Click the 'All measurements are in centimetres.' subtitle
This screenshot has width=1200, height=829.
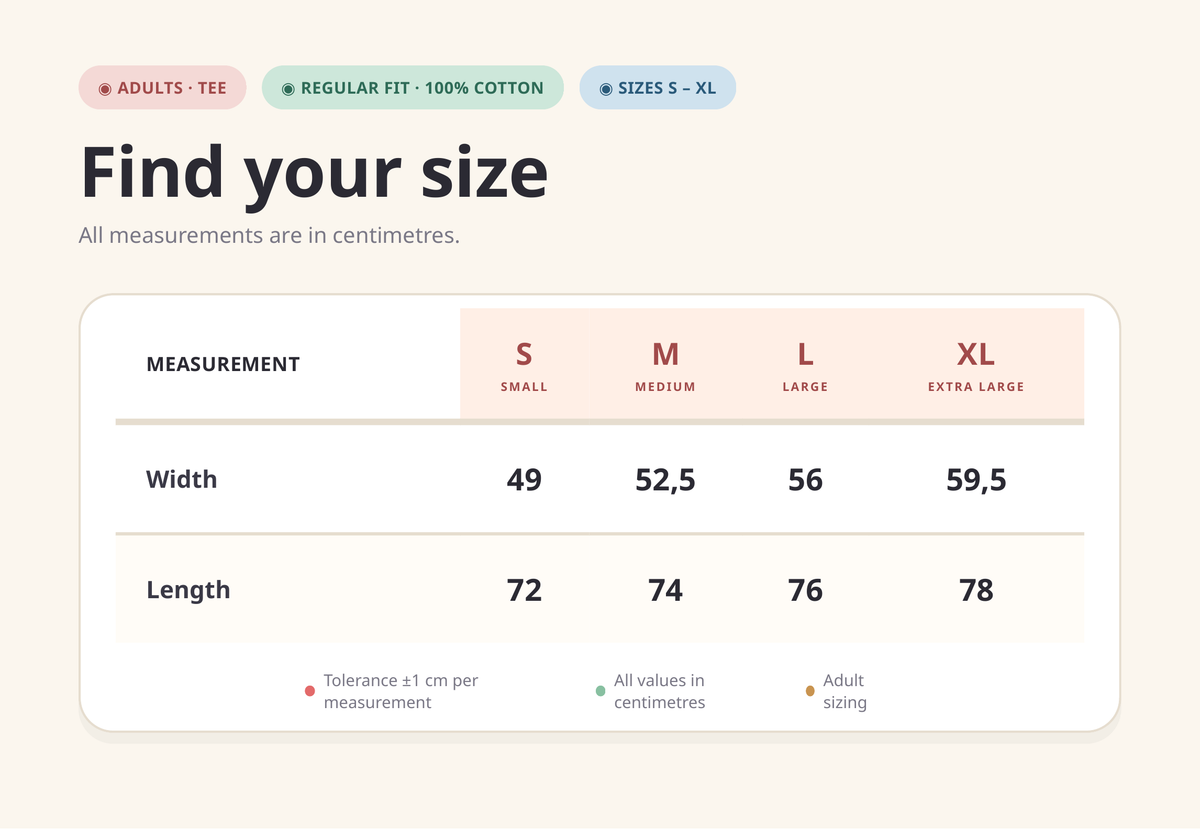pyautogui.click(x=269, y=236)
